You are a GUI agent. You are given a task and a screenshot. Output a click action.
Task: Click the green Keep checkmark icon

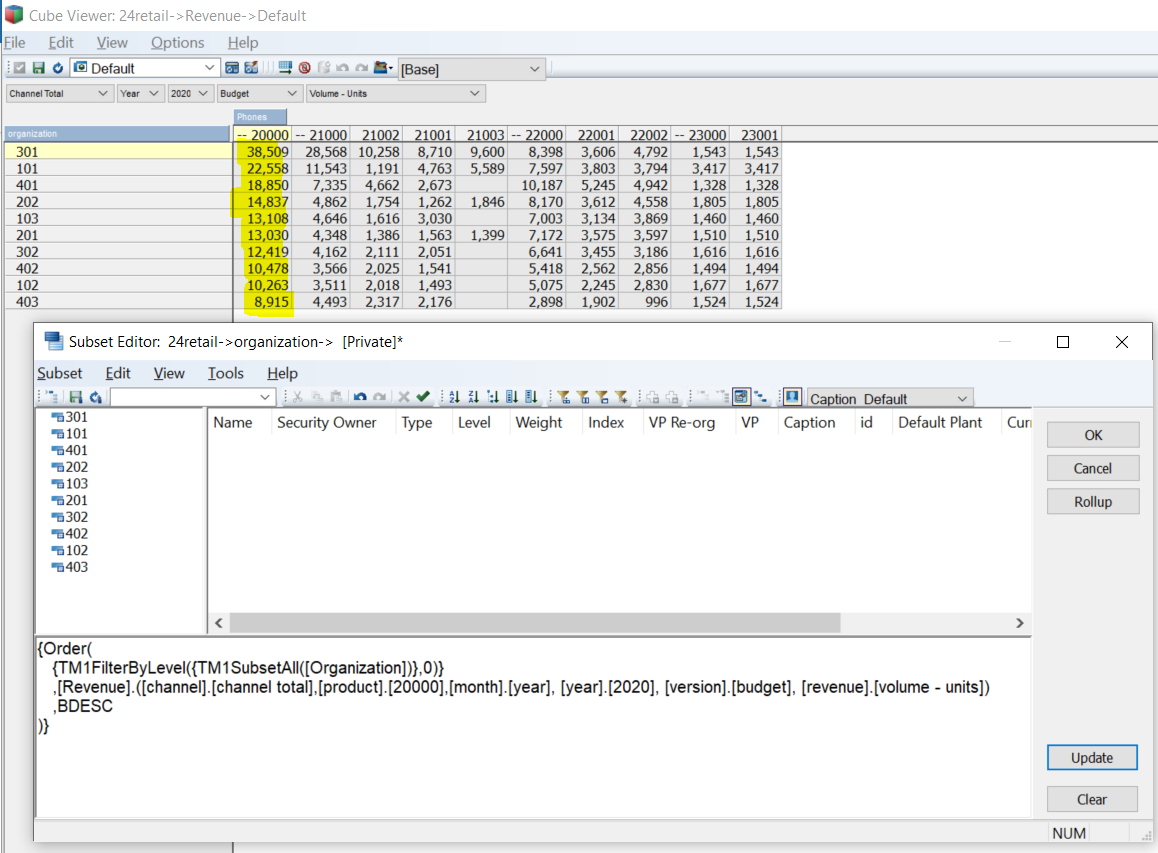coord(423,397)
